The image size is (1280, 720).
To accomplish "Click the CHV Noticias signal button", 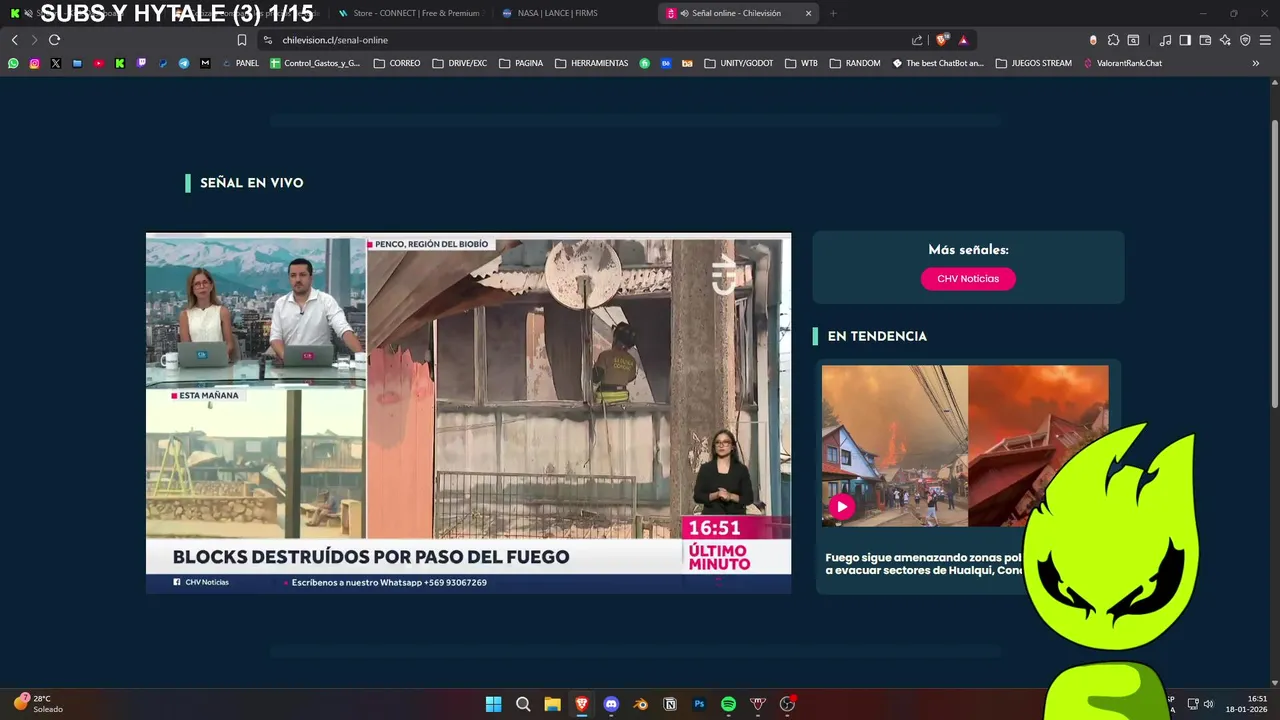I will 968,279.
